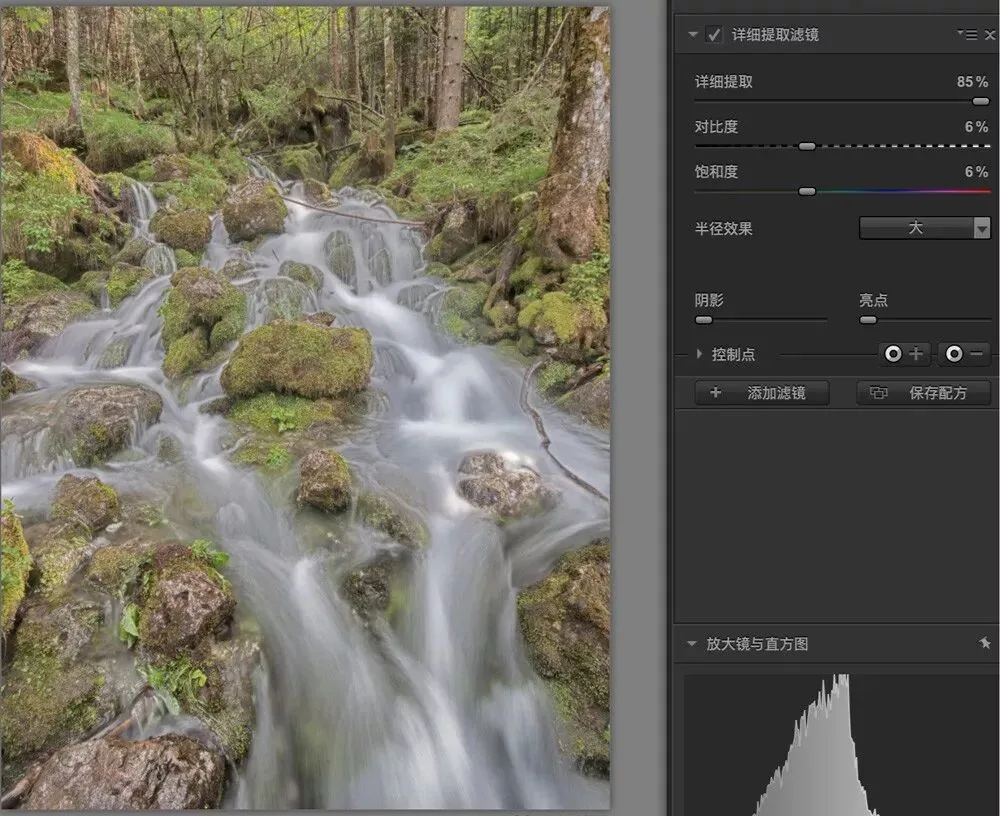
Task: Click the 饱和度 slider handle
Action: (x=807, y=191)
